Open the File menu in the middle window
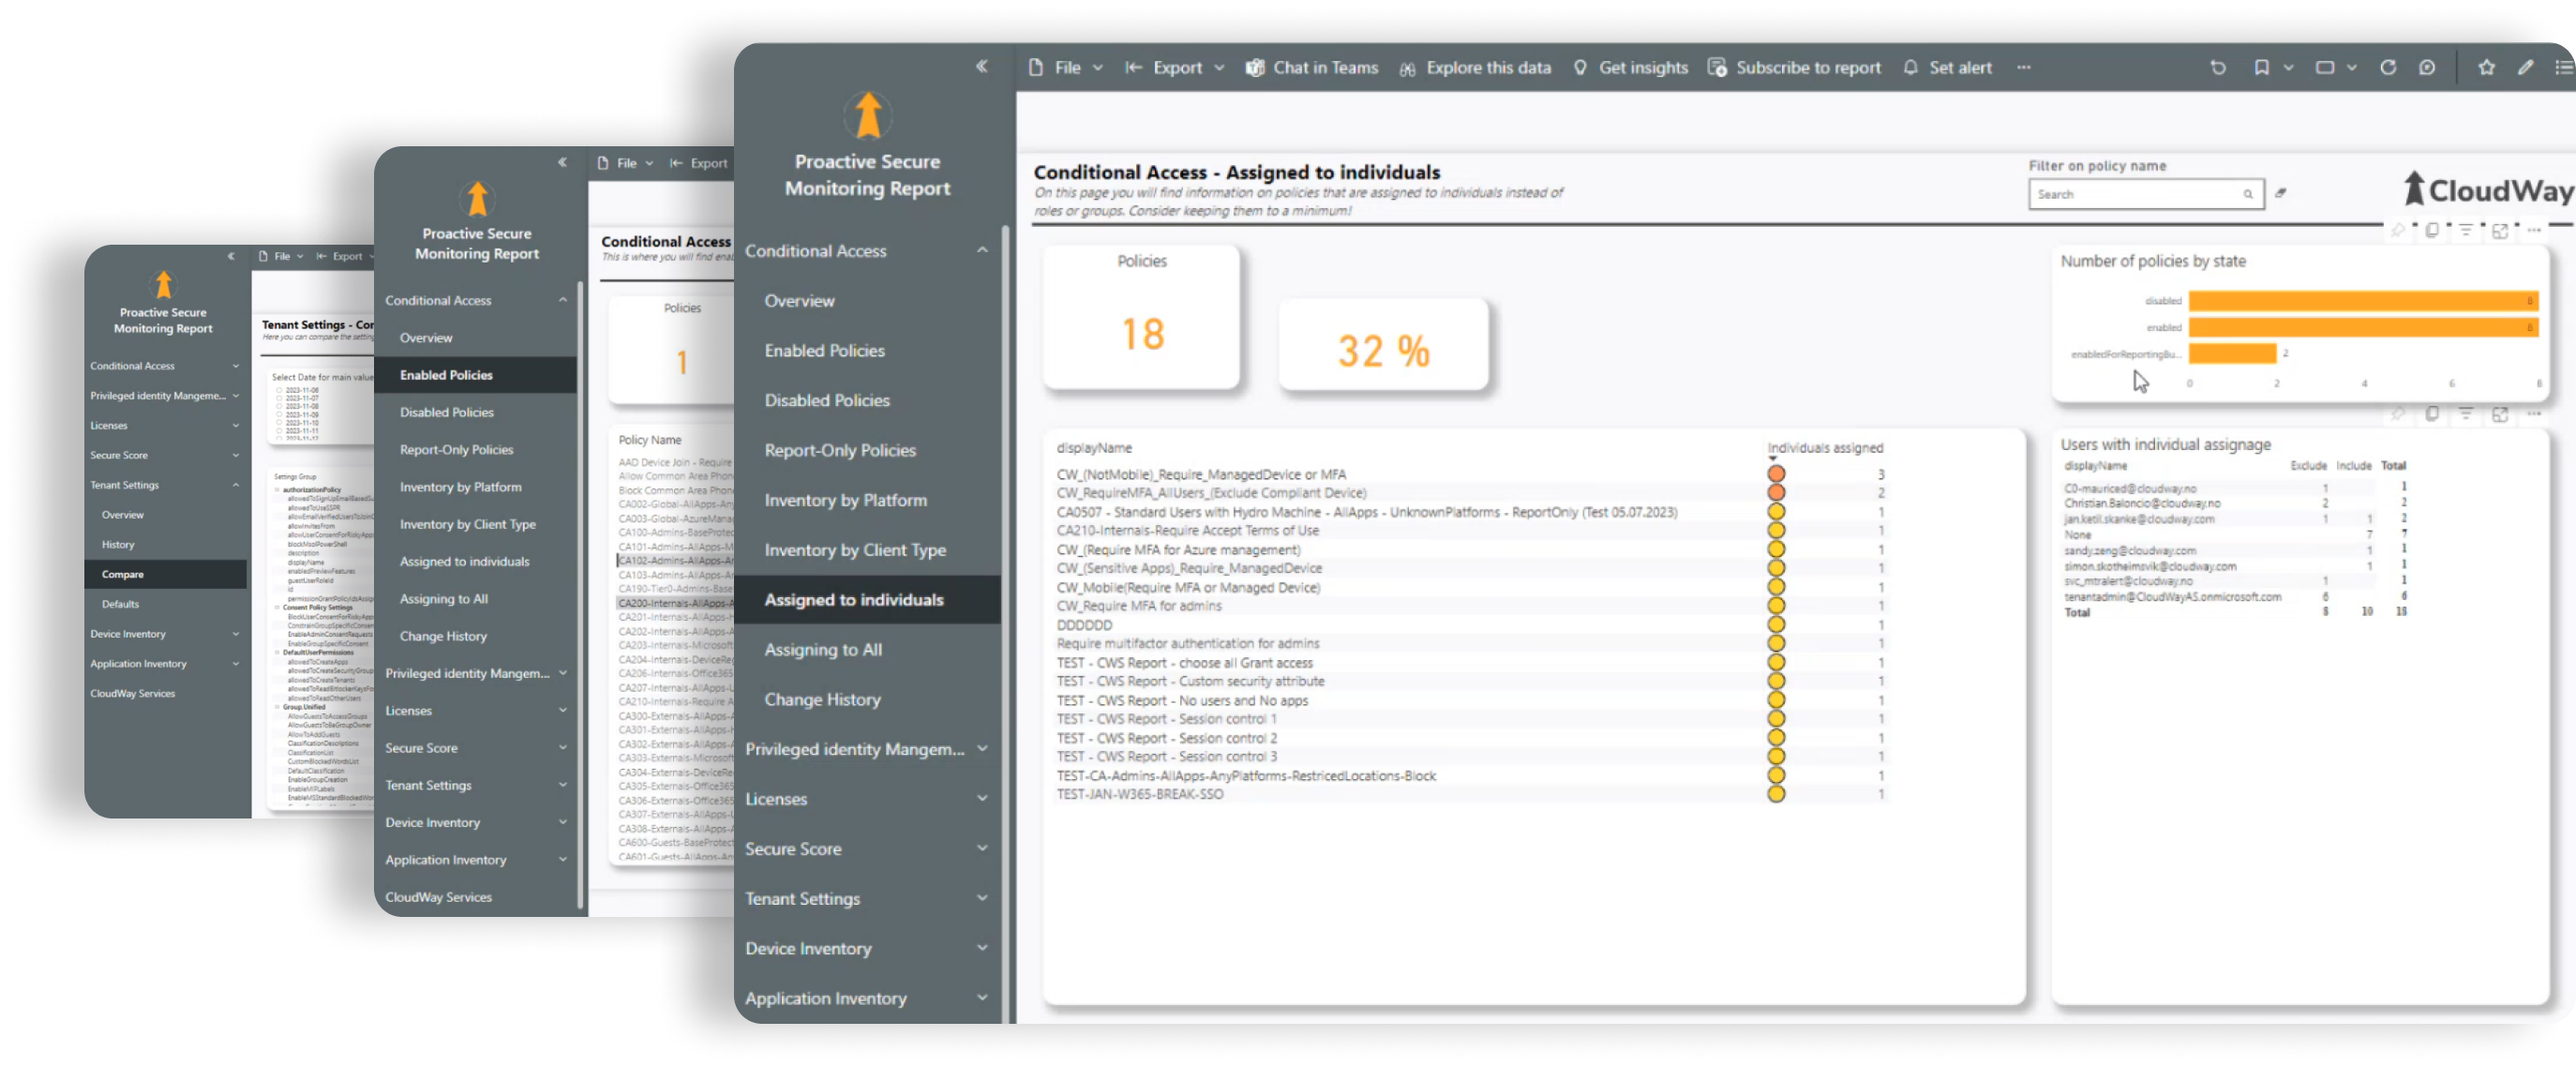Viewport: 2576px width, 1066px height. (625, 163)
